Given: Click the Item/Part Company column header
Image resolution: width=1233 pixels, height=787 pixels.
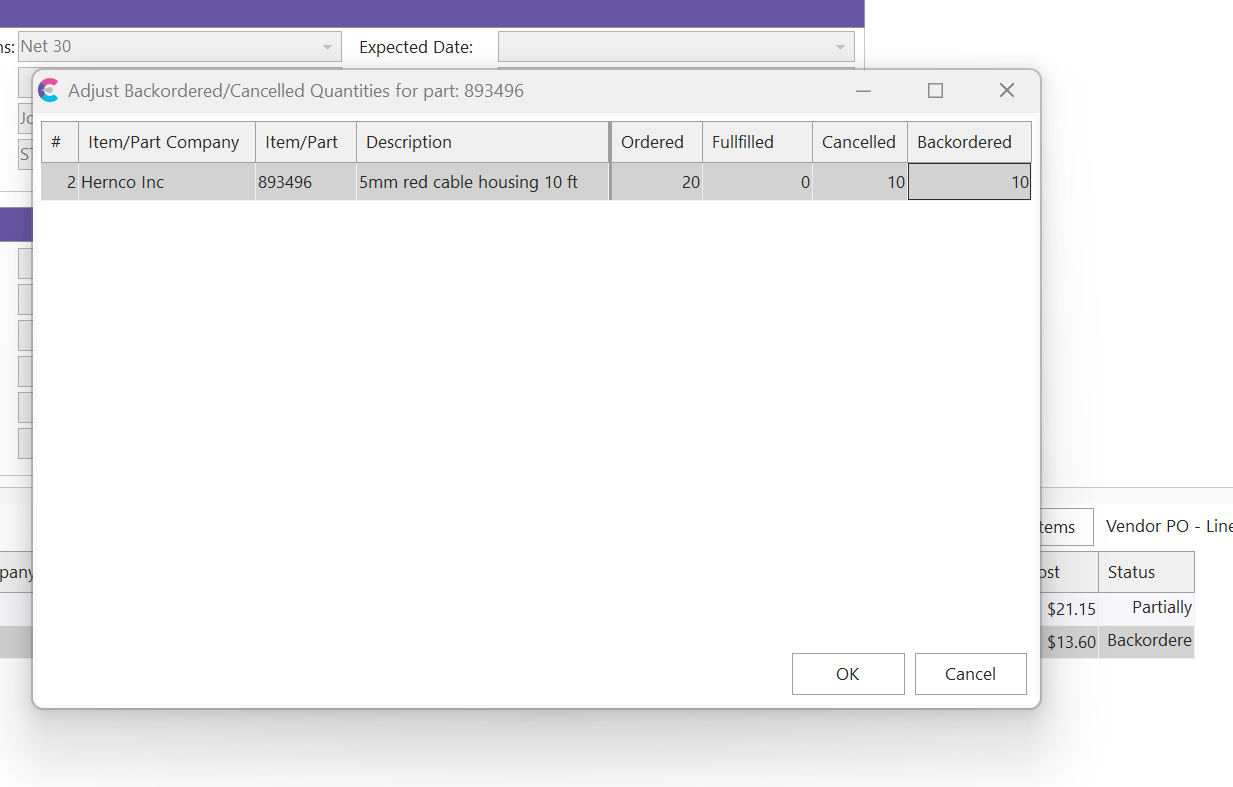Looking at the screenshot, I should click(x=166, y=142).
